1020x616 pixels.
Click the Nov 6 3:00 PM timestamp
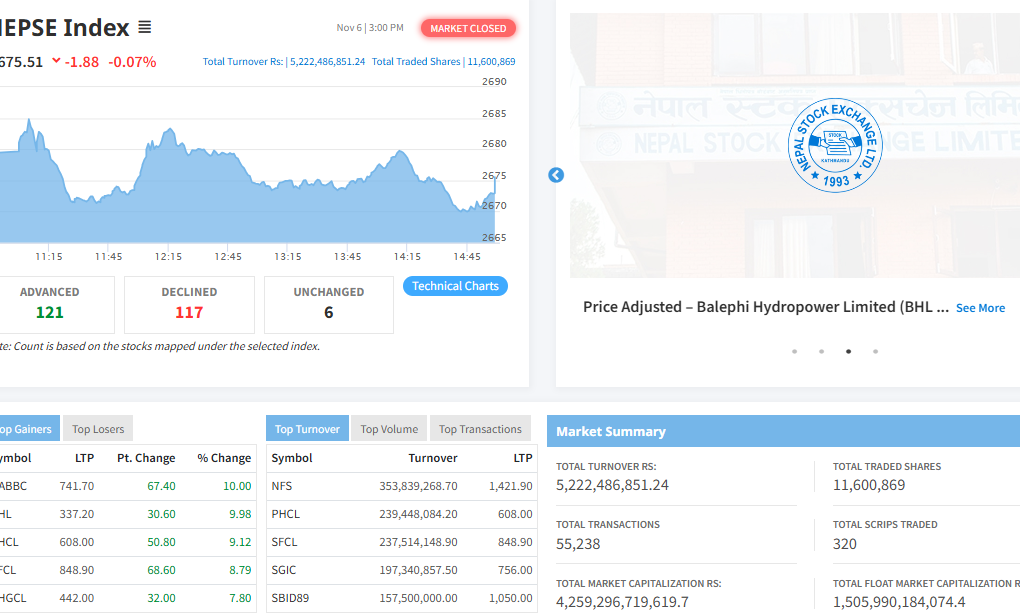[369, 28]
